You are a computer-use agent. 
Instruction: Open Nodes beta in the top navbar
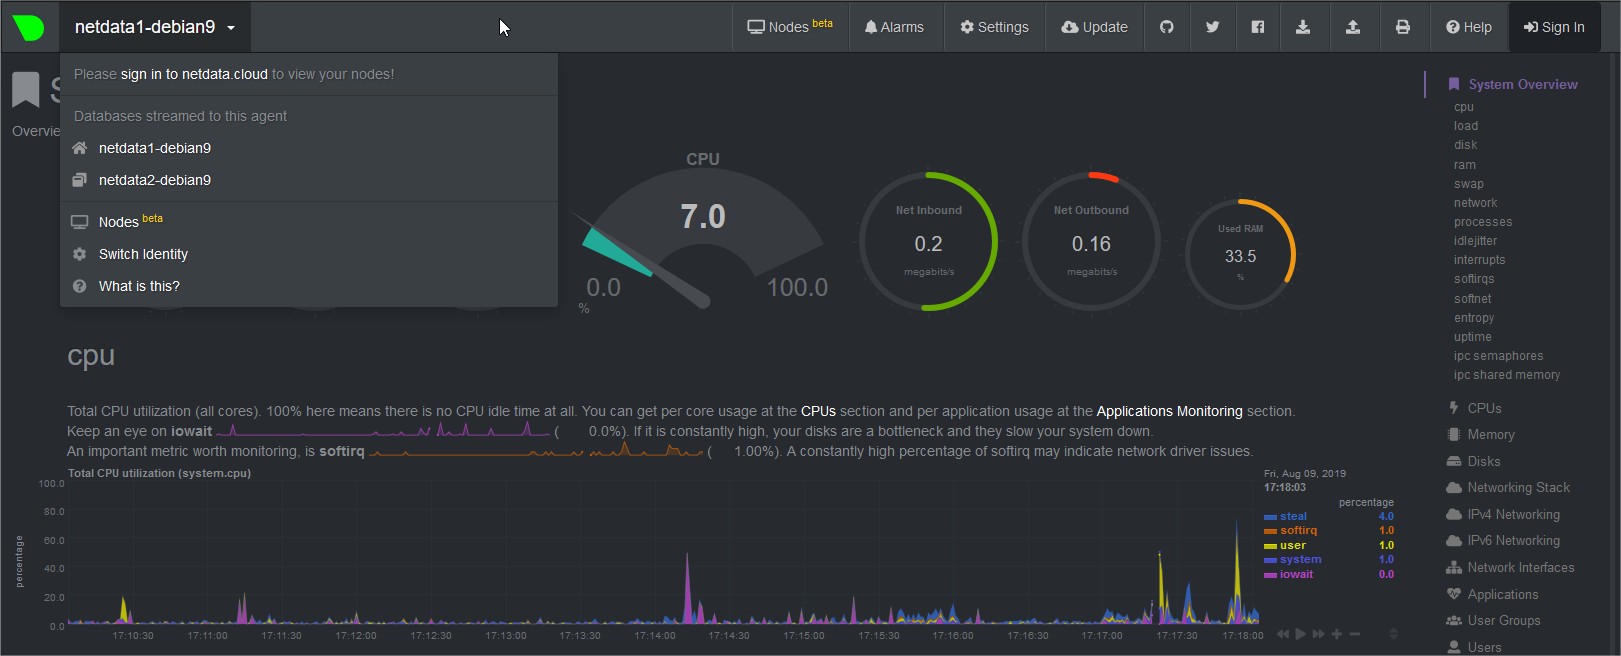coord(790,27)
